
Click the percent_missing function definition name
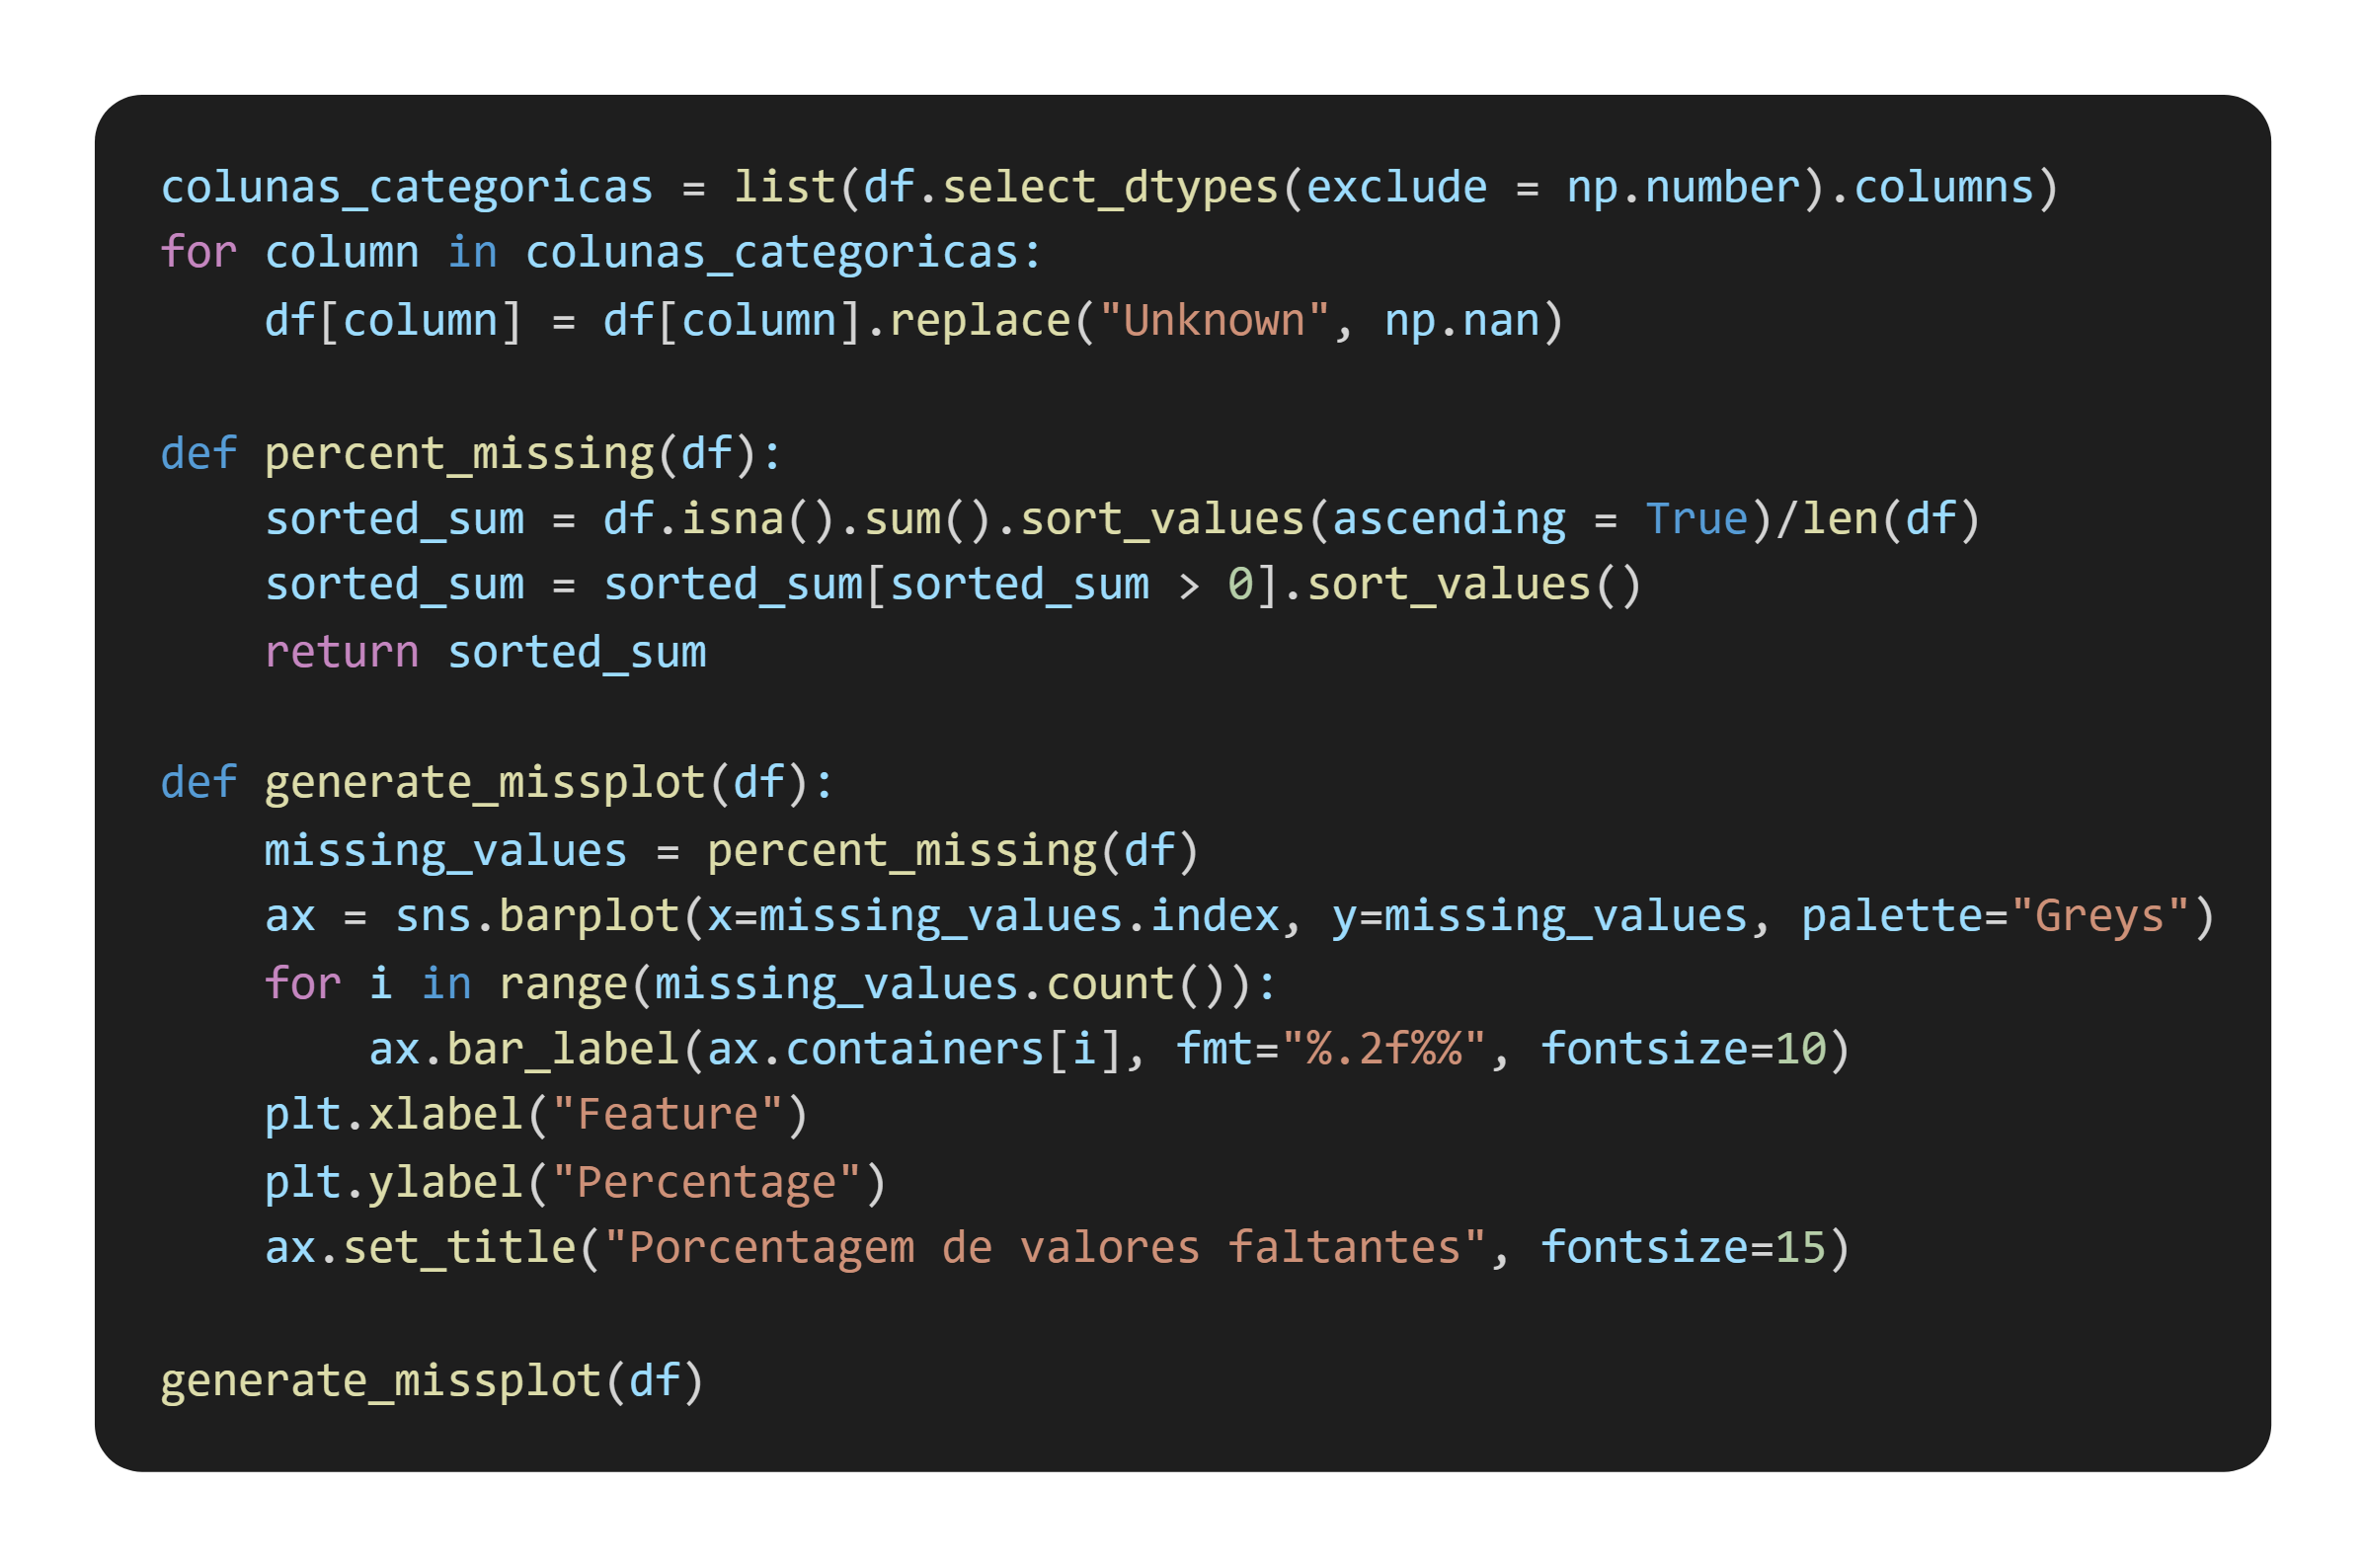pyautogui.click(x=459, y=454)
